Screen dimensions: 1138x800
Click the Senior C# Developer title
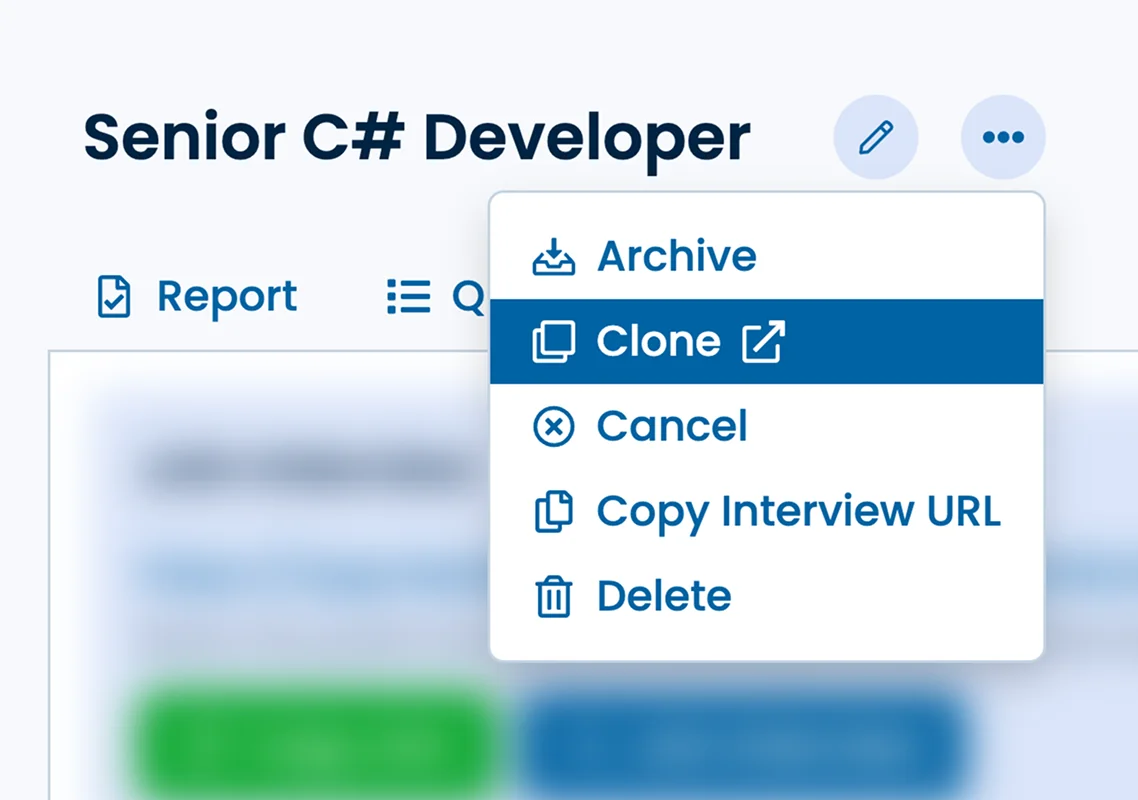(x=415, y=137)
